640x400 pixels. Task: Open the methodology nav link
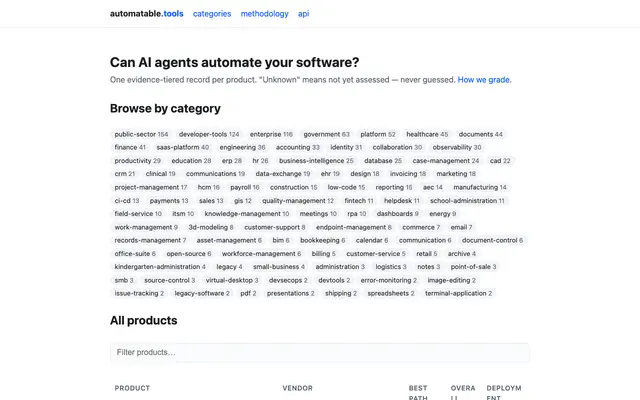264,14
